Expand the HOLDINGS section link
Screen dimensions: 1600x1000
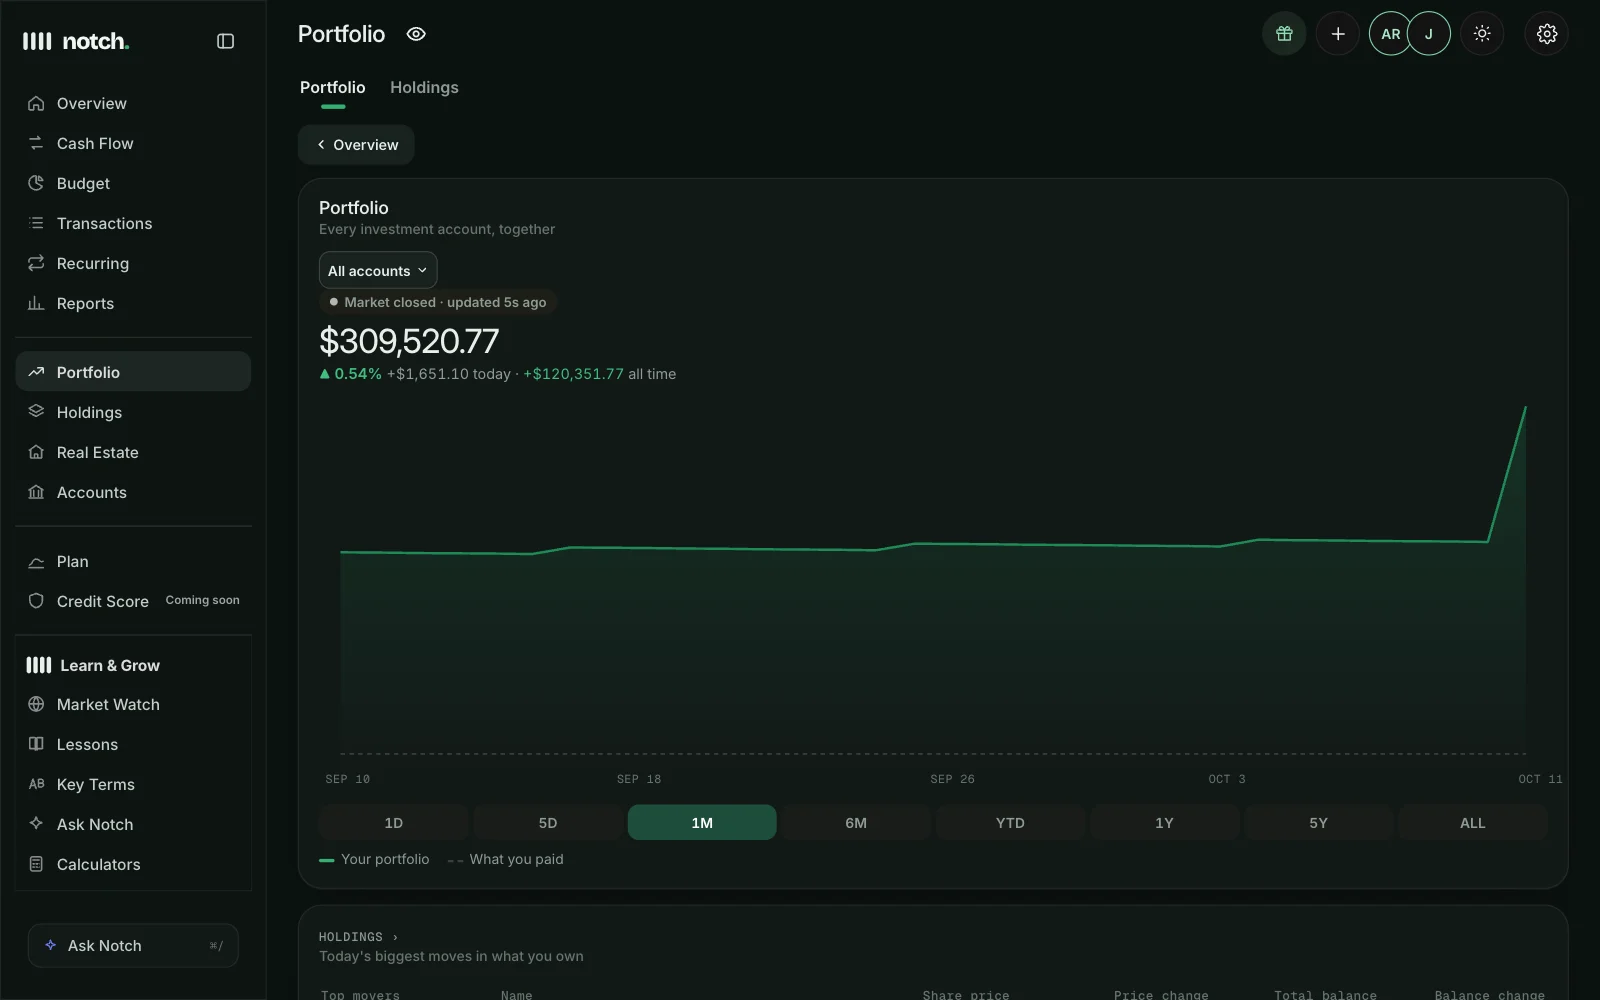(x=358, y=937)
